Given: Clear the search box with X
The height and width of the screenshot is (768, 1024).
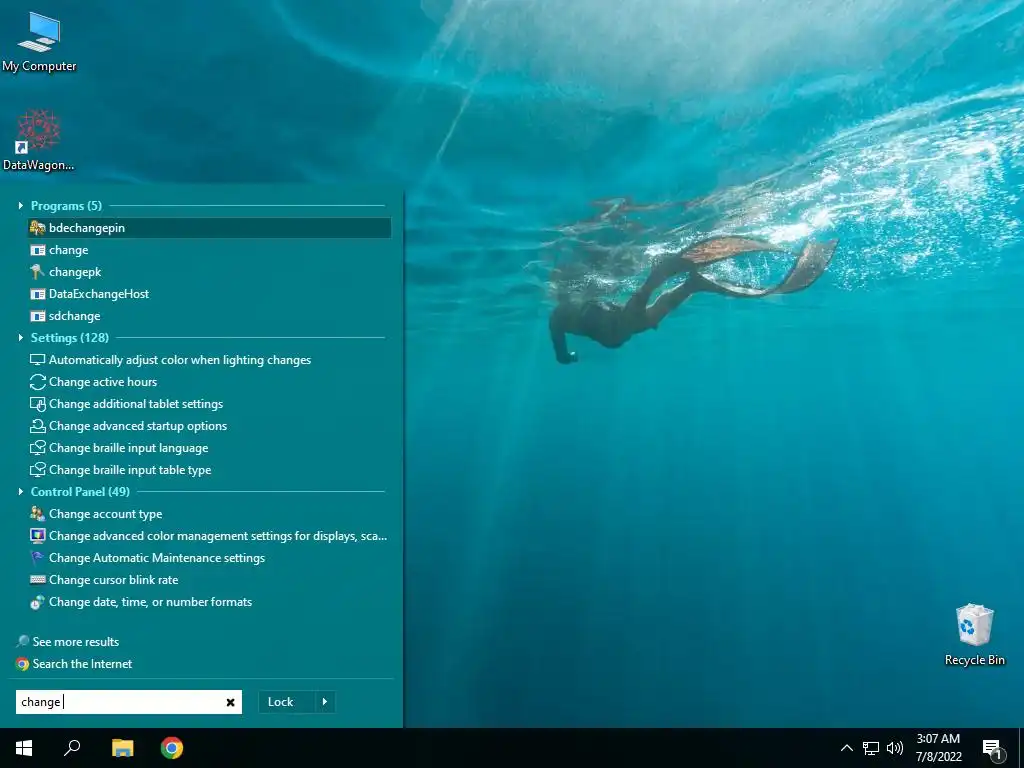Looking at the screenshot, I should [x=231, y=703].
